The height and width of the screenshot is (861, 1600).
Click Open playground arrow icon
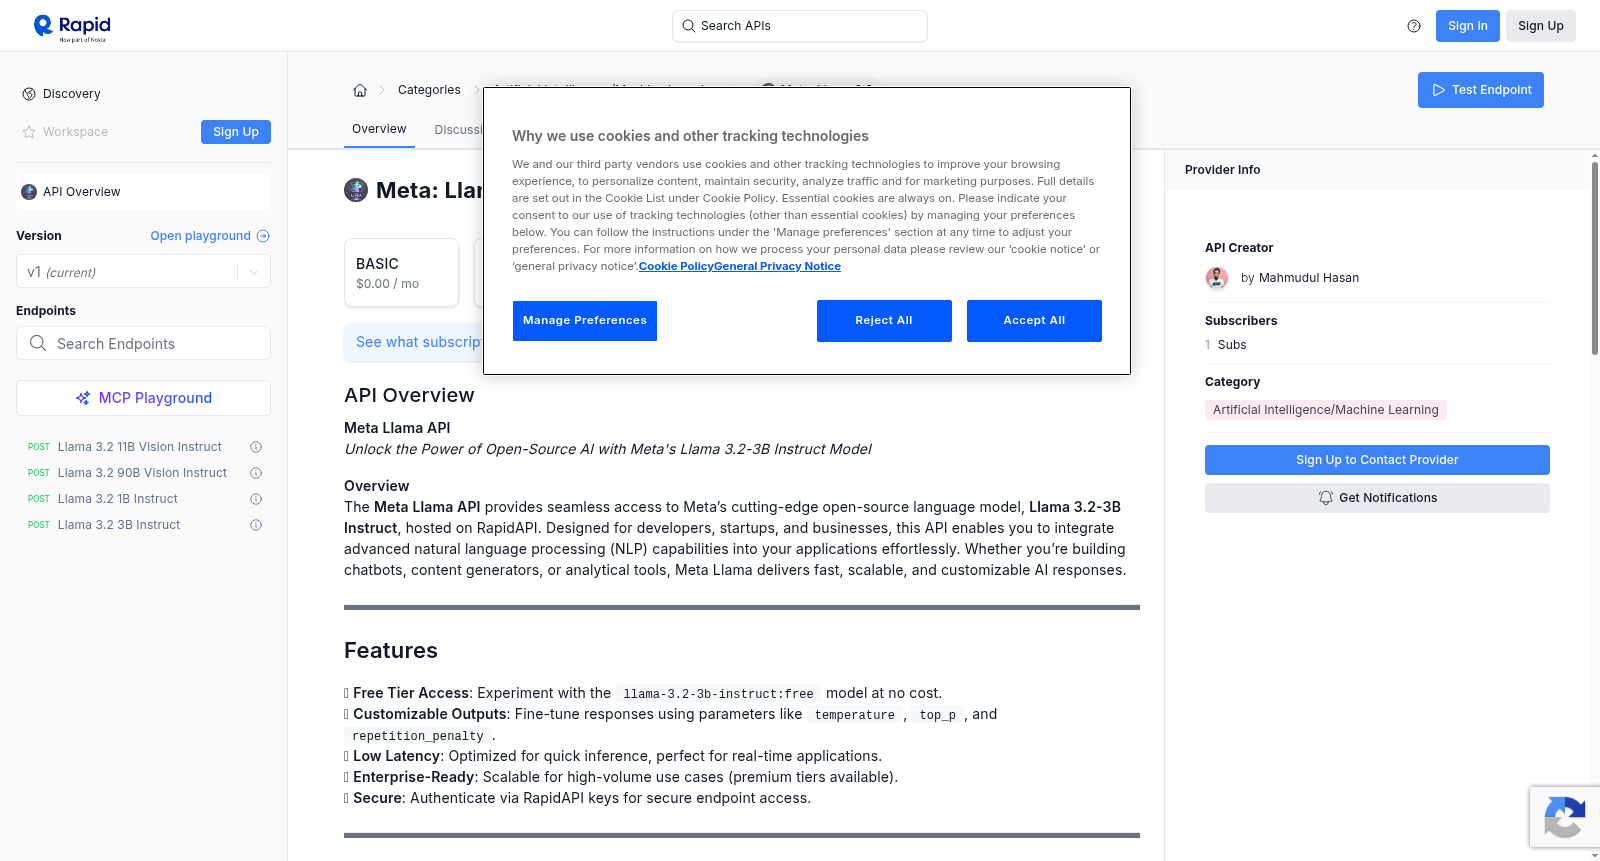coord(263,236)
